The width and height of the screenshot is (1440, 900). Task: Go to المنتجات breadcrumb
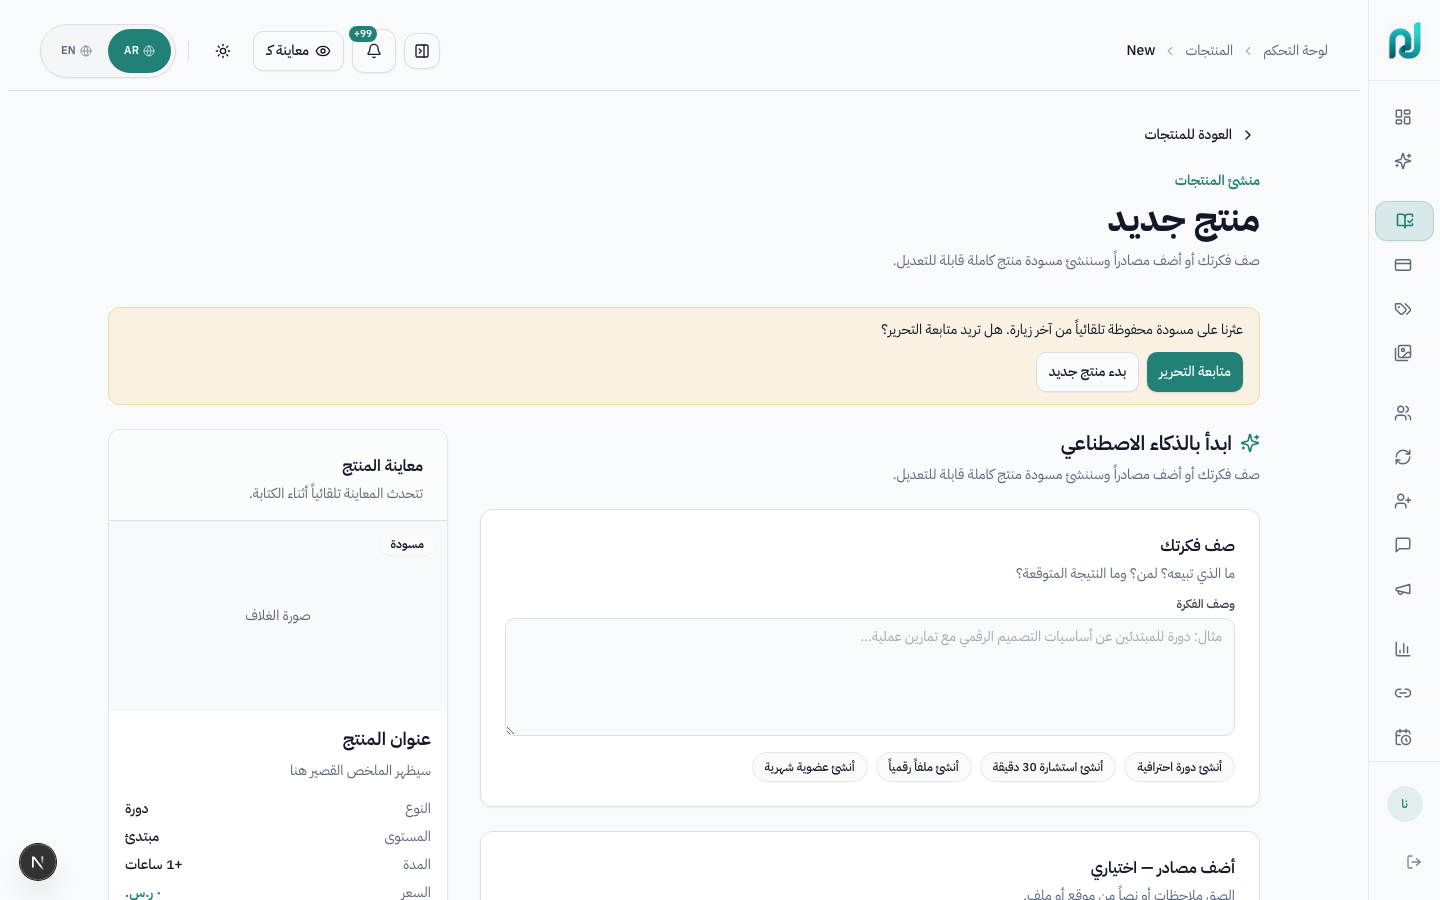pyautogui.click(x=1209, y=50)
